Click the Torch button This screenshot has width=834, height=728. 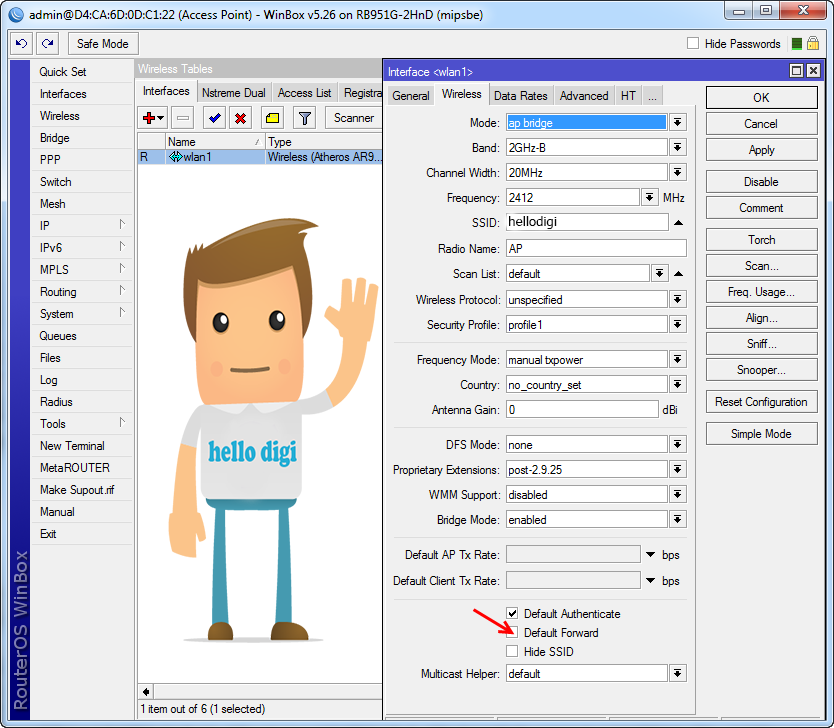(761, 240)
